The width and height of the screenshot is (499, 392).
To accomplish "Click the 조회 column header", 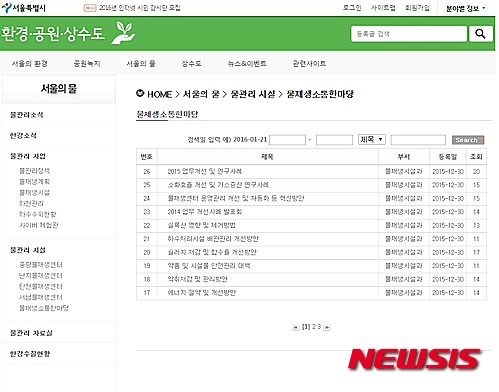I will pyautogui.click(x=476, y=157).
